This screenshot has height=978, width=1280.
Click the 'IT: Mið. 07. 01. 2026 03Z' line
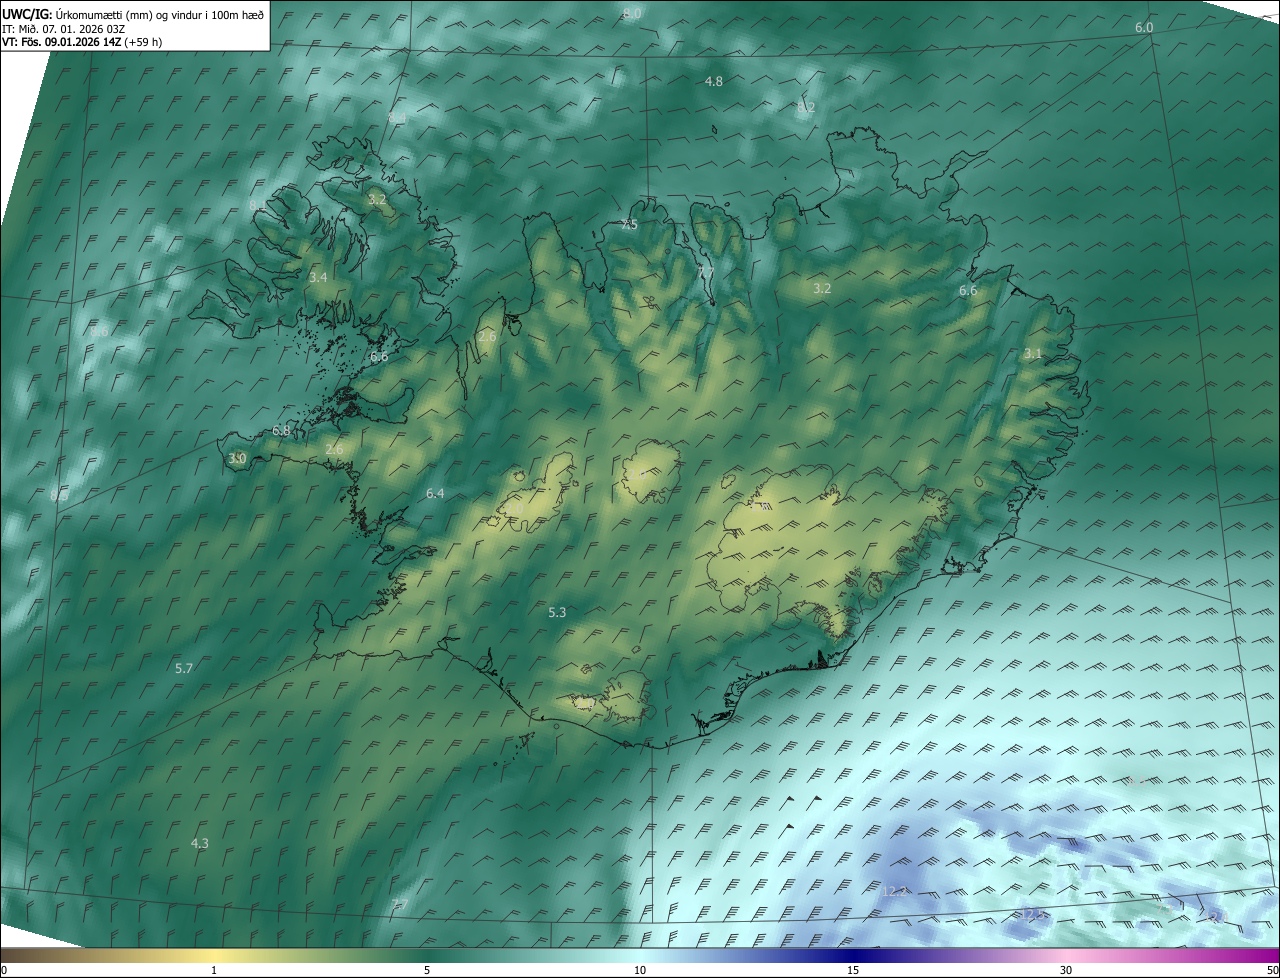click(63, 29)
